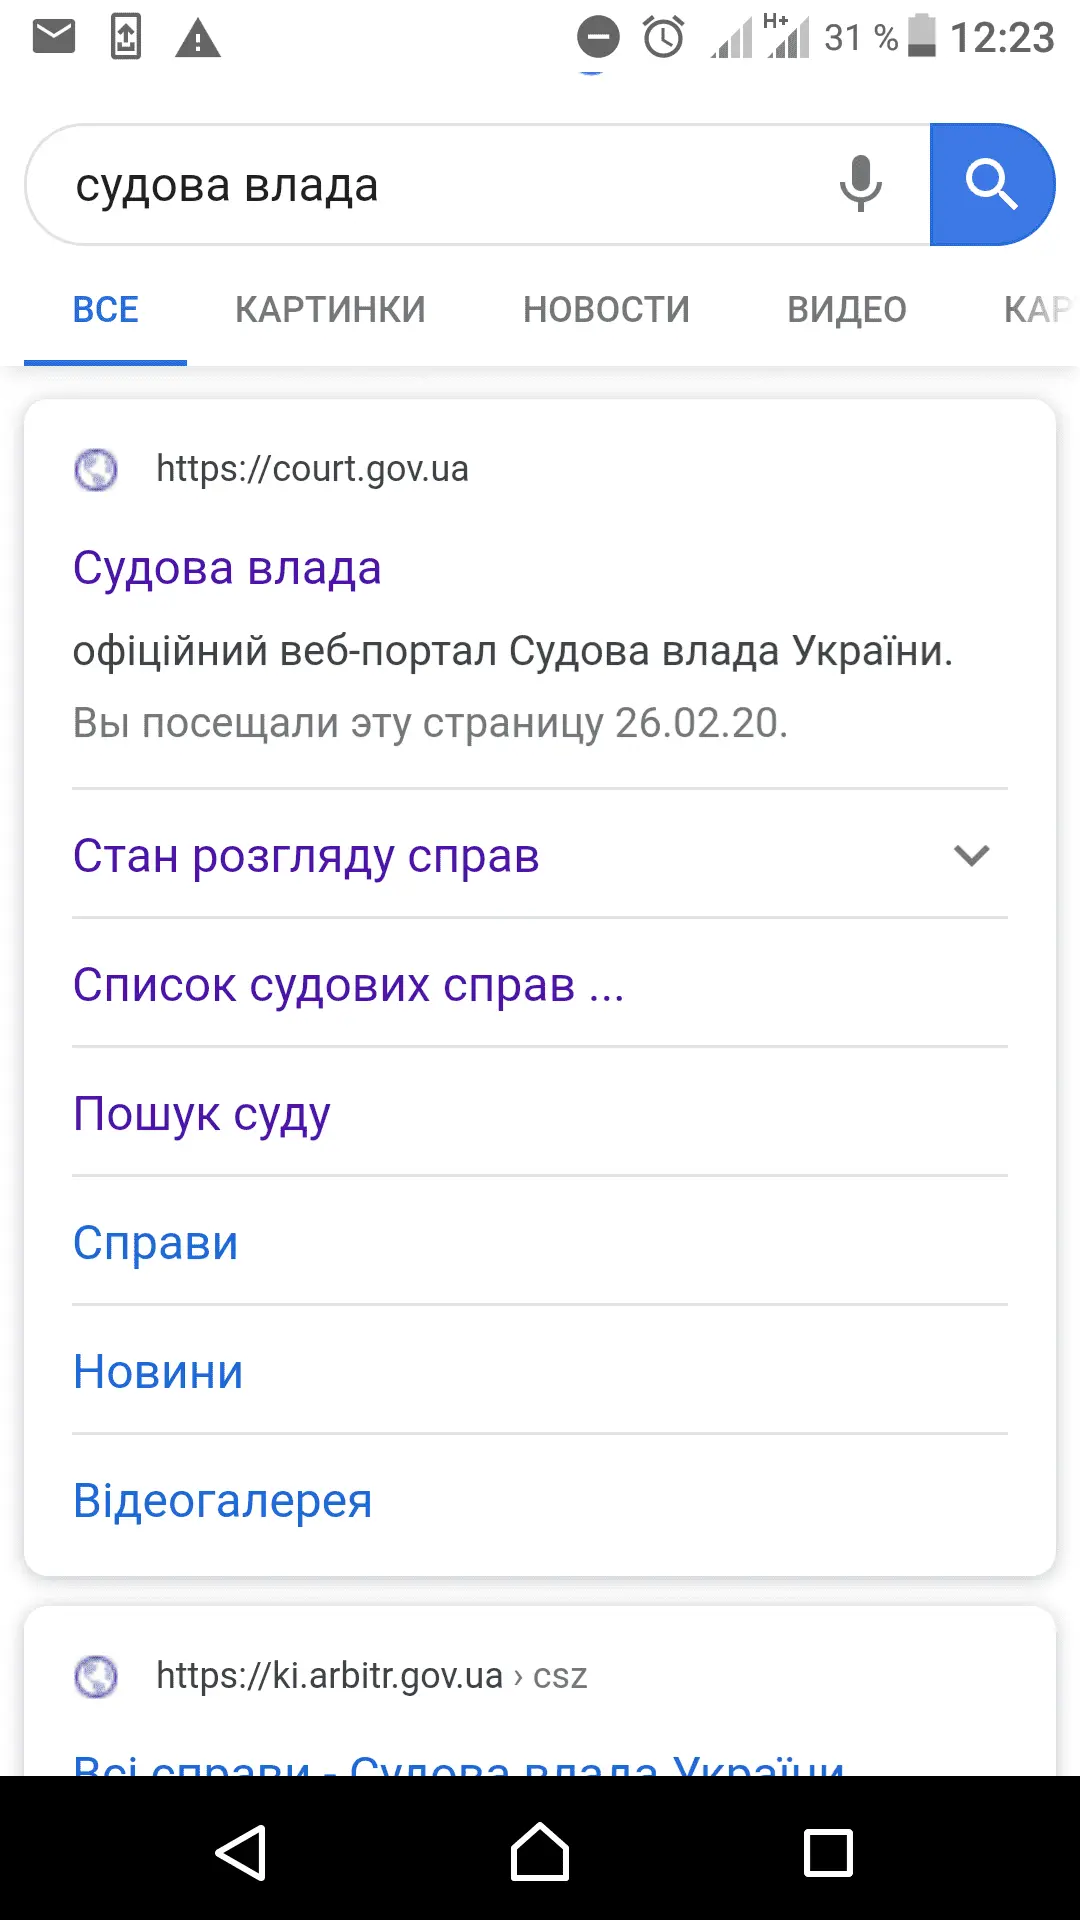Activate voice search microphone
The image size is (1080, 1920).
tap(860, 184)
